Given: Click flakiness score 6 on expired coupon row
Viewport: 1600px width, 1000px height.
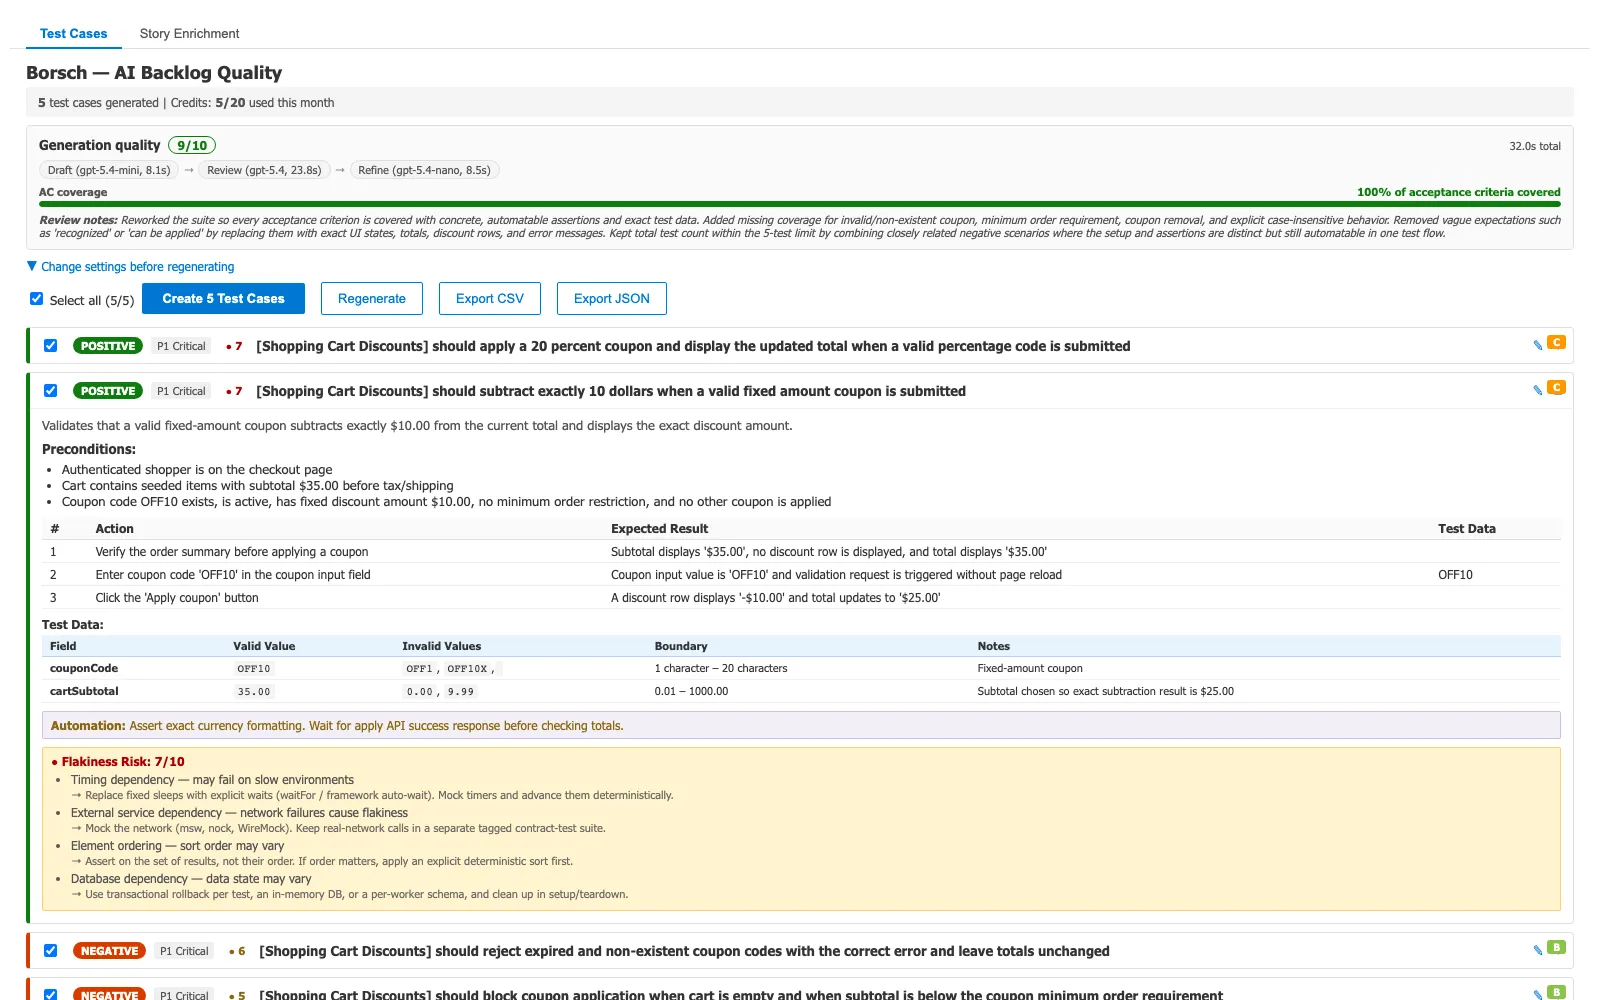Looking at the screenshot, I should (238, 951).
